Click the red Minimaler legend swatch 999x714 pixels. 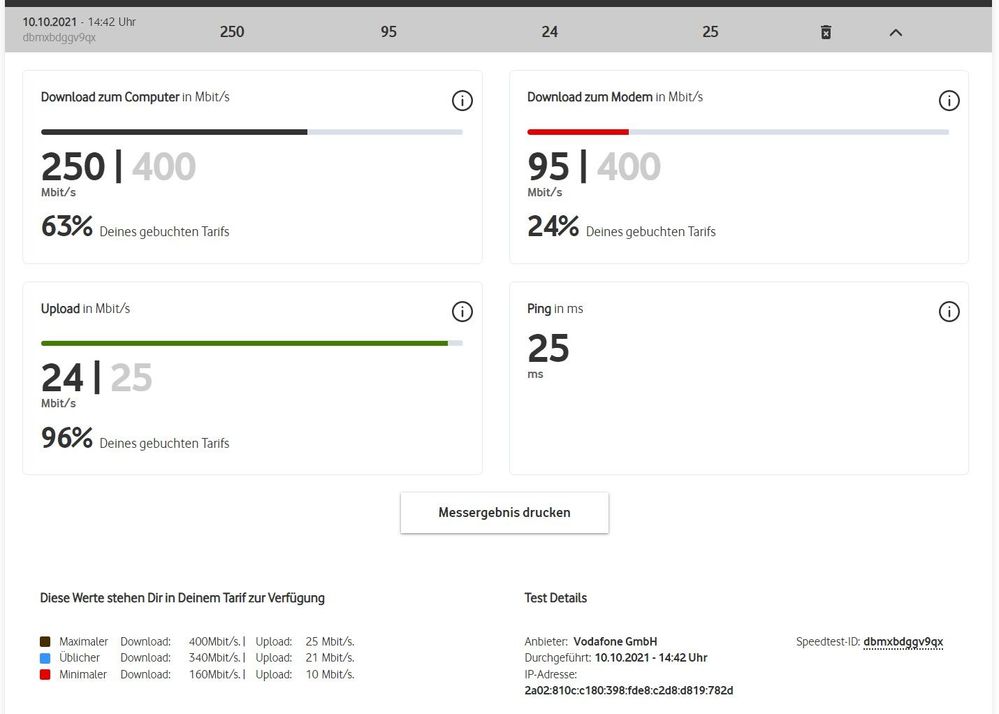(x=45, y=675)
